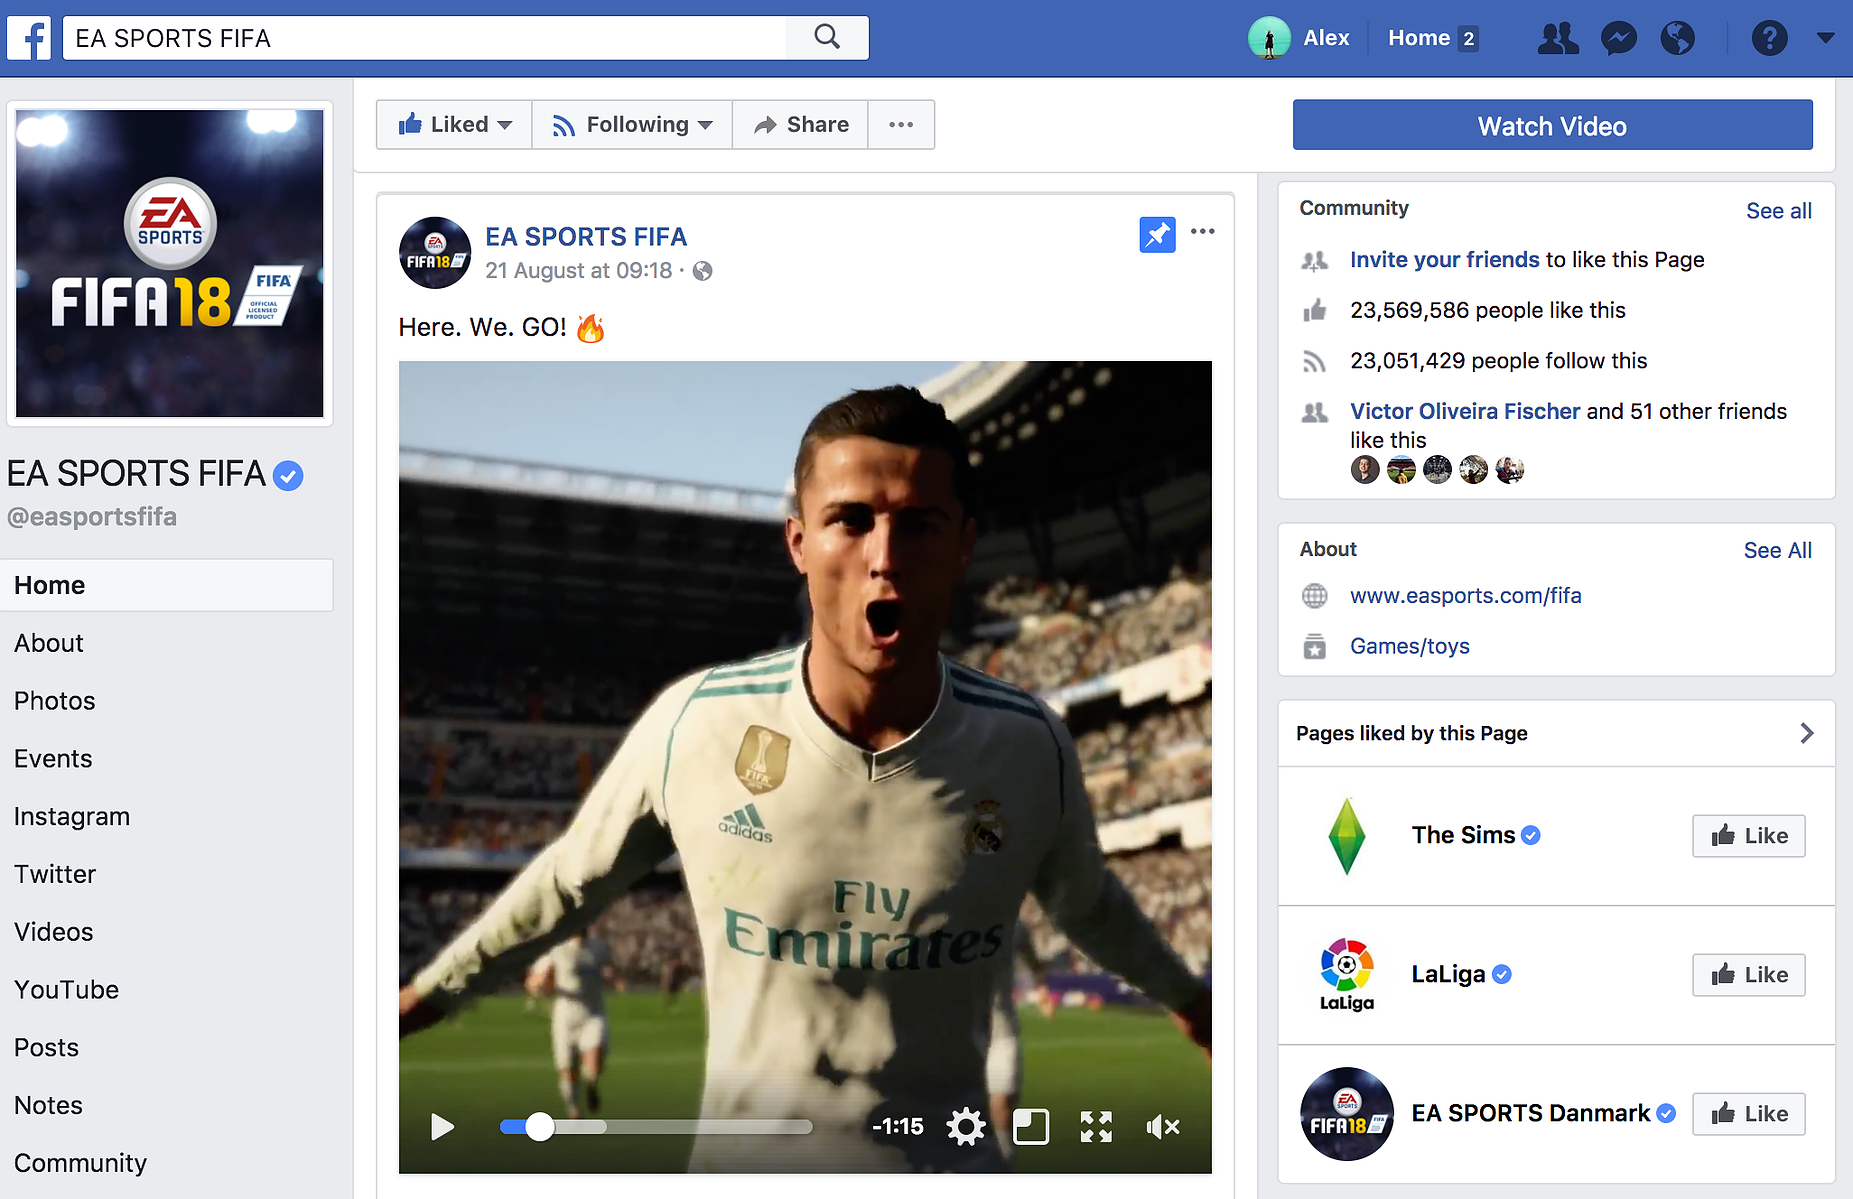
Task: Play the video
Action: [442, 1127]
